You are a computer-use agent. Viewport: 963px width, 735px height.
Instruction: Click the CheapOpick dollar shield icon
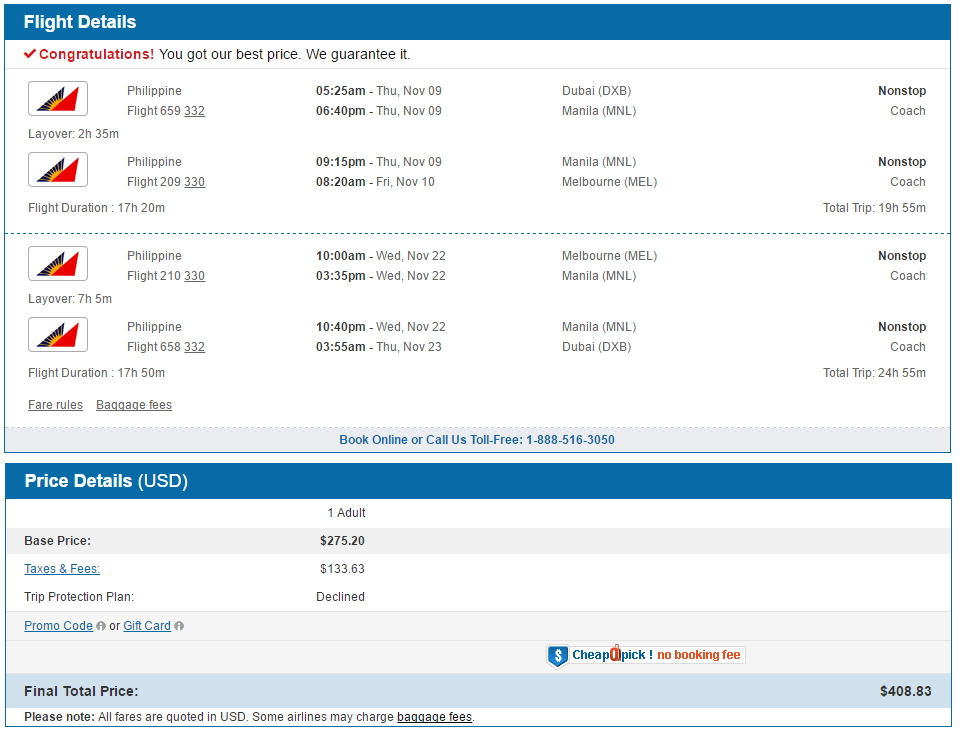click(558, 656)
